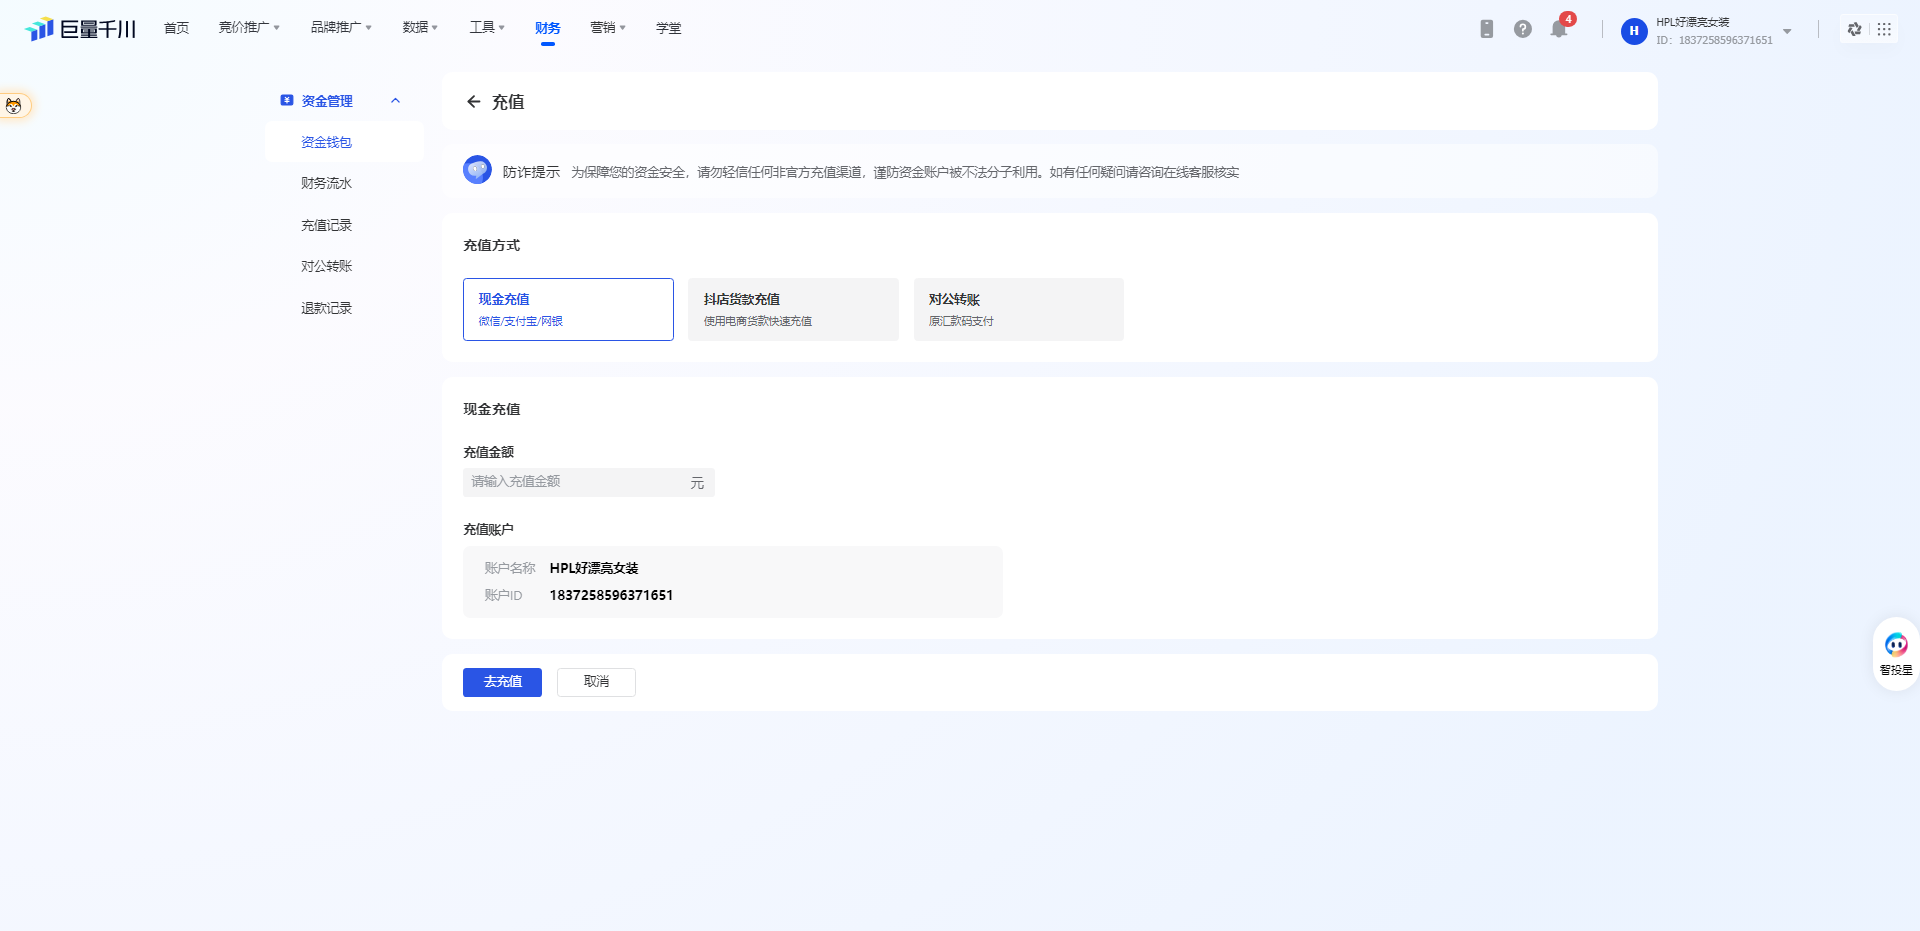
Task: Open 财务流水 in the sidebar
Action: [x=326, y=183]
